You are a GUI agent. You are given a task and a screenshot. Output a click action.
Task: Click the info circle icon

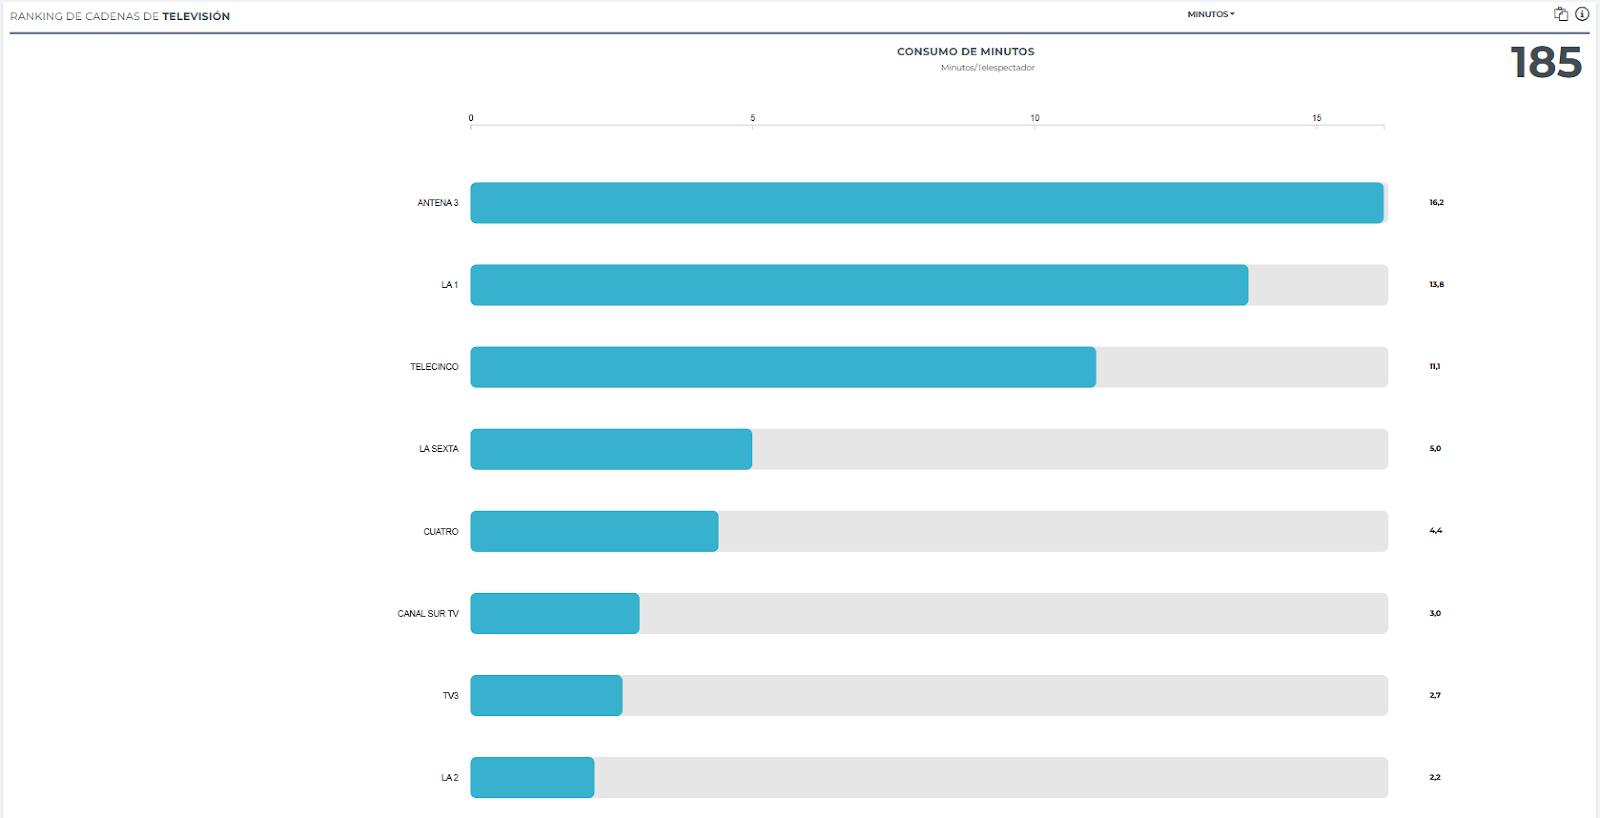click(x=1582, y=14)
